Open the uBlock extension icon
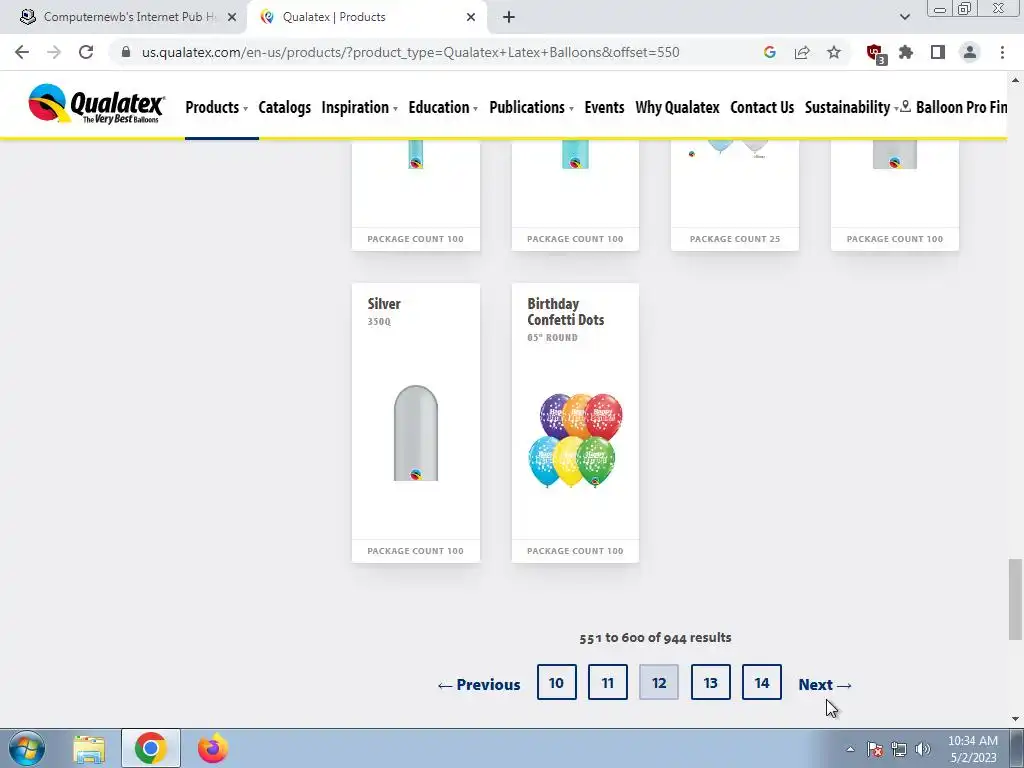The height and width of the screenshot is (768, 1024). [875, 54]
